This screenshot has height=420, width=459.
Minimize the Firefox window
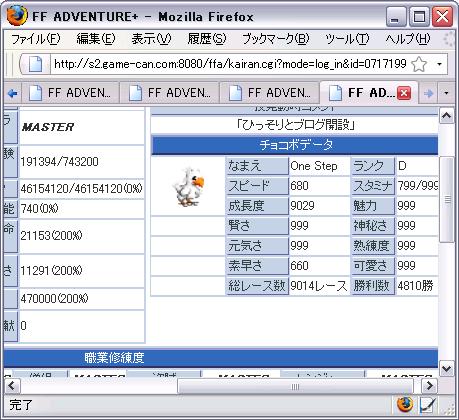point(395,16)
